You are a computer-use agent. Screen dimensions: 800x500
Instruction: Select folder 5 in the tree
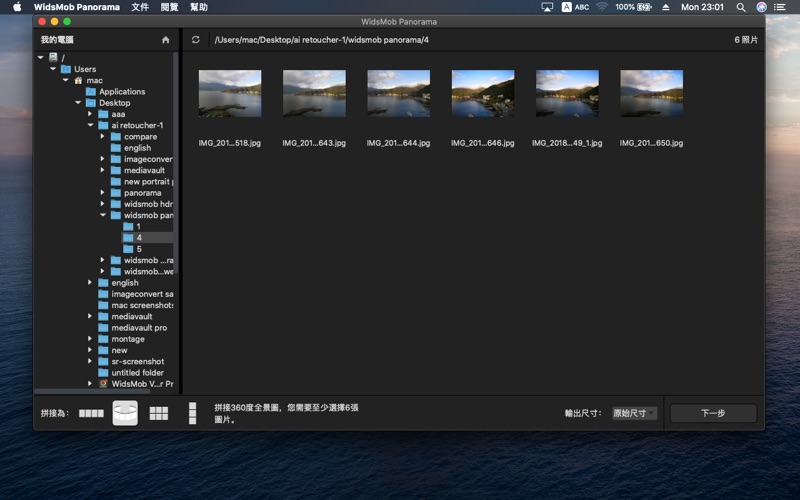click(139, 249)
